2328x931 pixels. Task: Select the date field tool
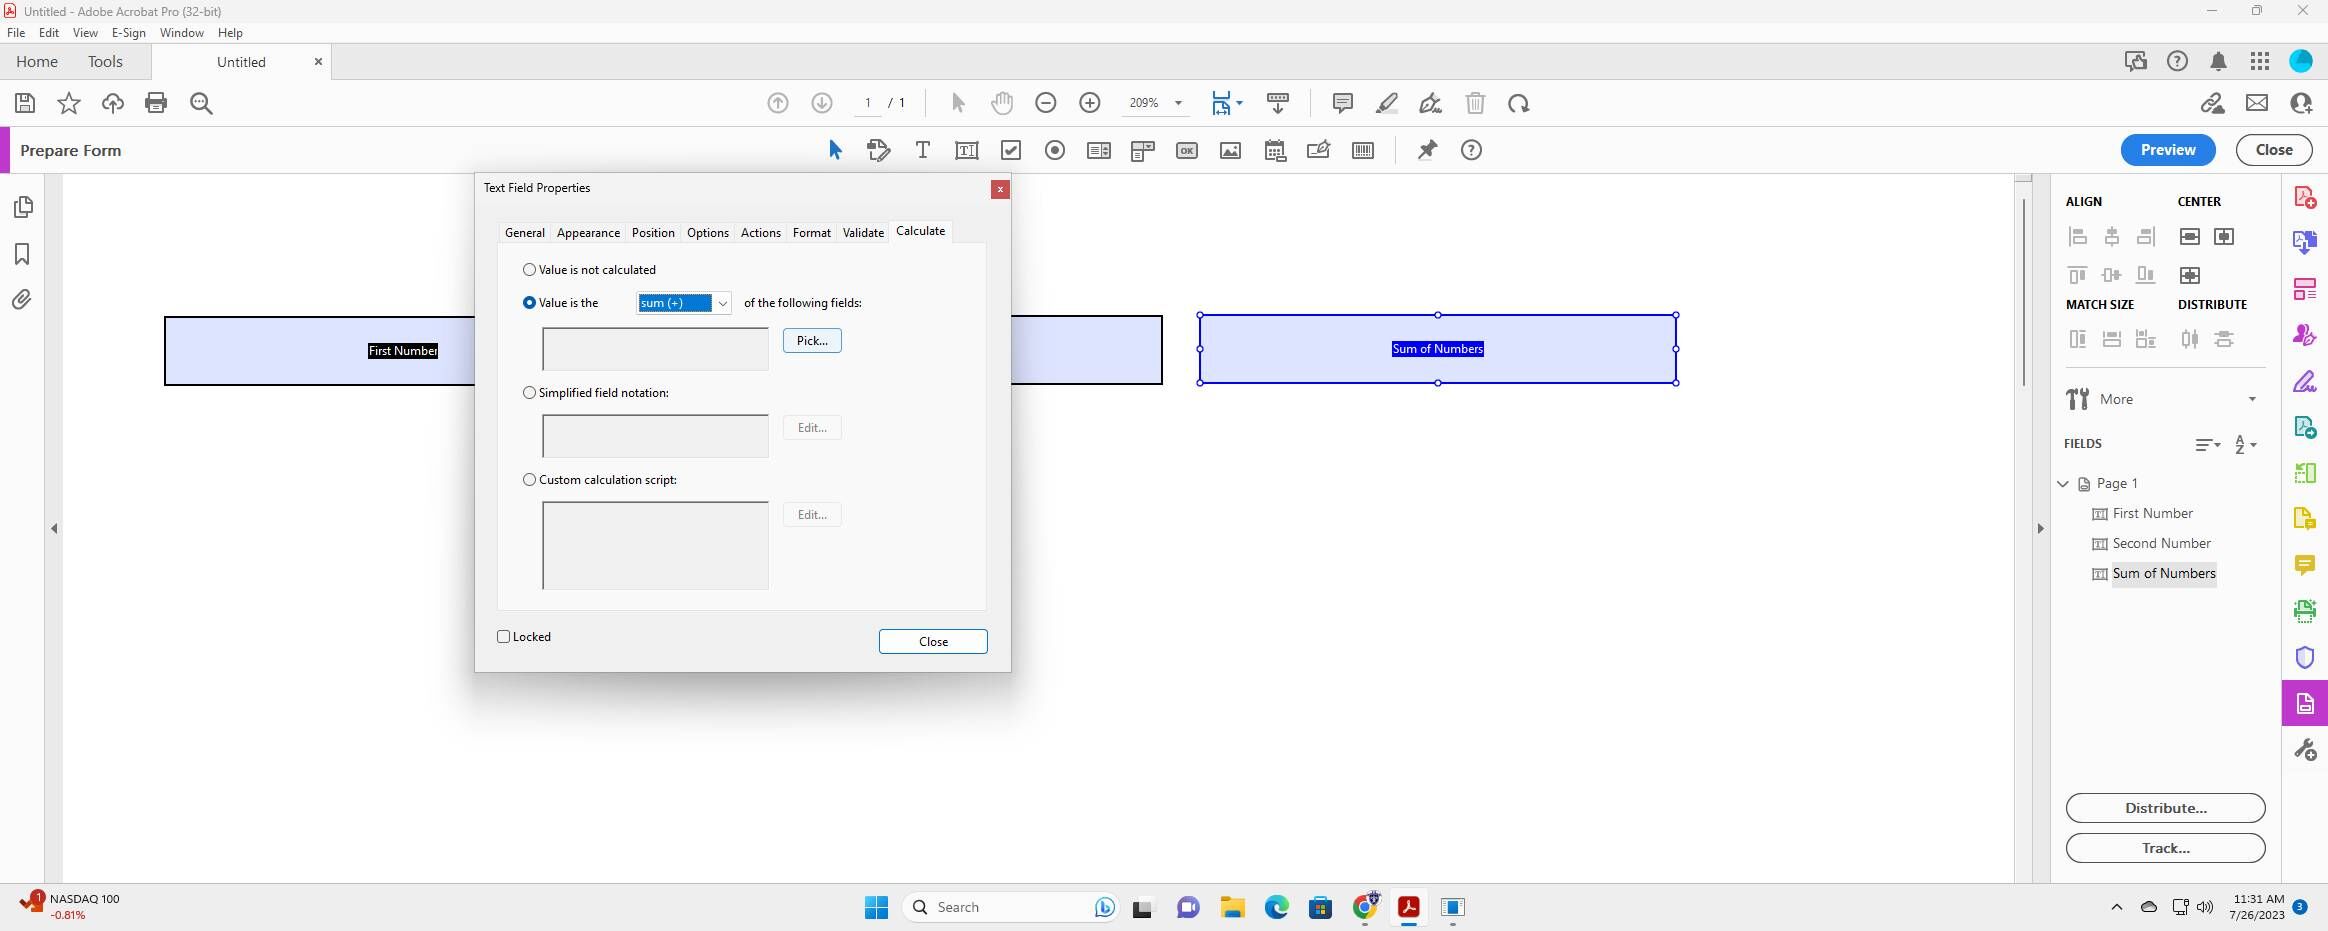(x=1275, y=150)
